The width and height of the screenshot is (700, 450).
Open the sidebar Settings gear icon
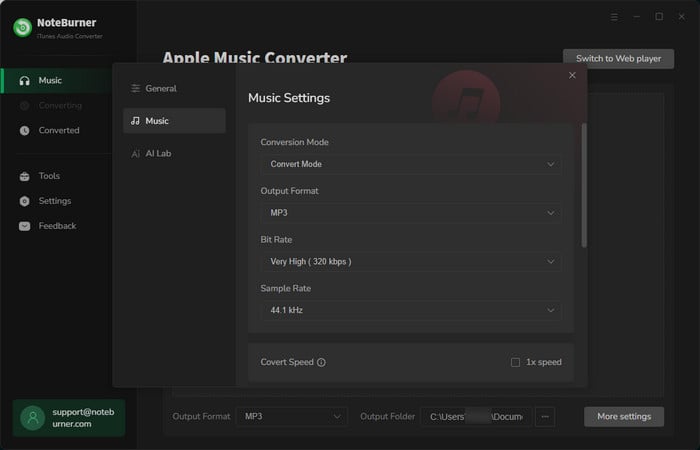coord(25,201)
